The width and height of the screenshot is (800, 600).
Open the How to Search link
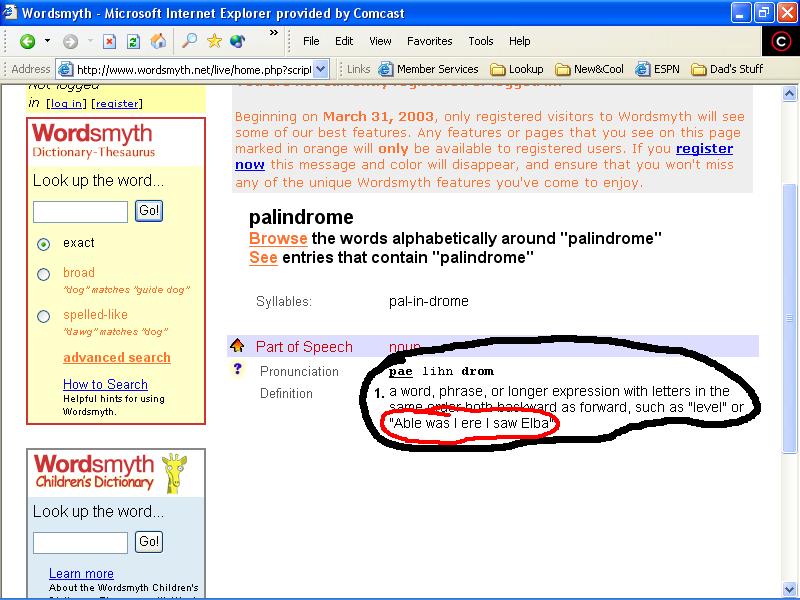(106, 384)
